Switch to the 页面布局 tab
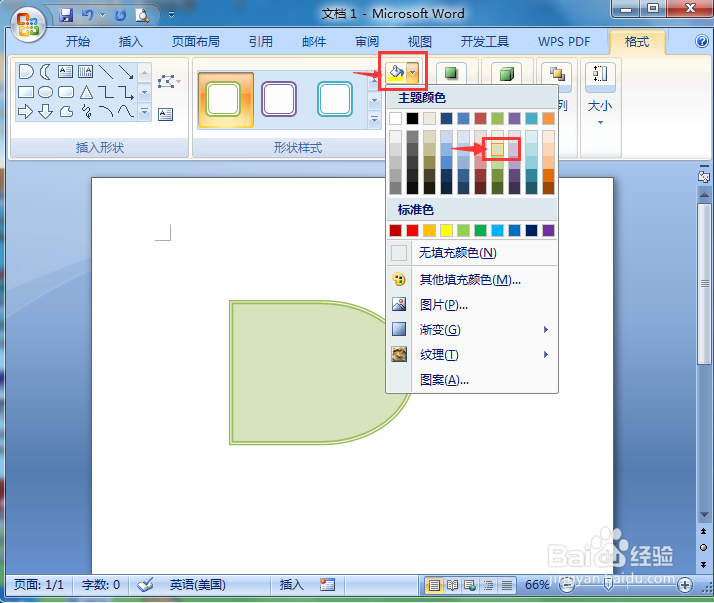The height and width of the screenshot is (603, 714). click(x=195, y=42)
